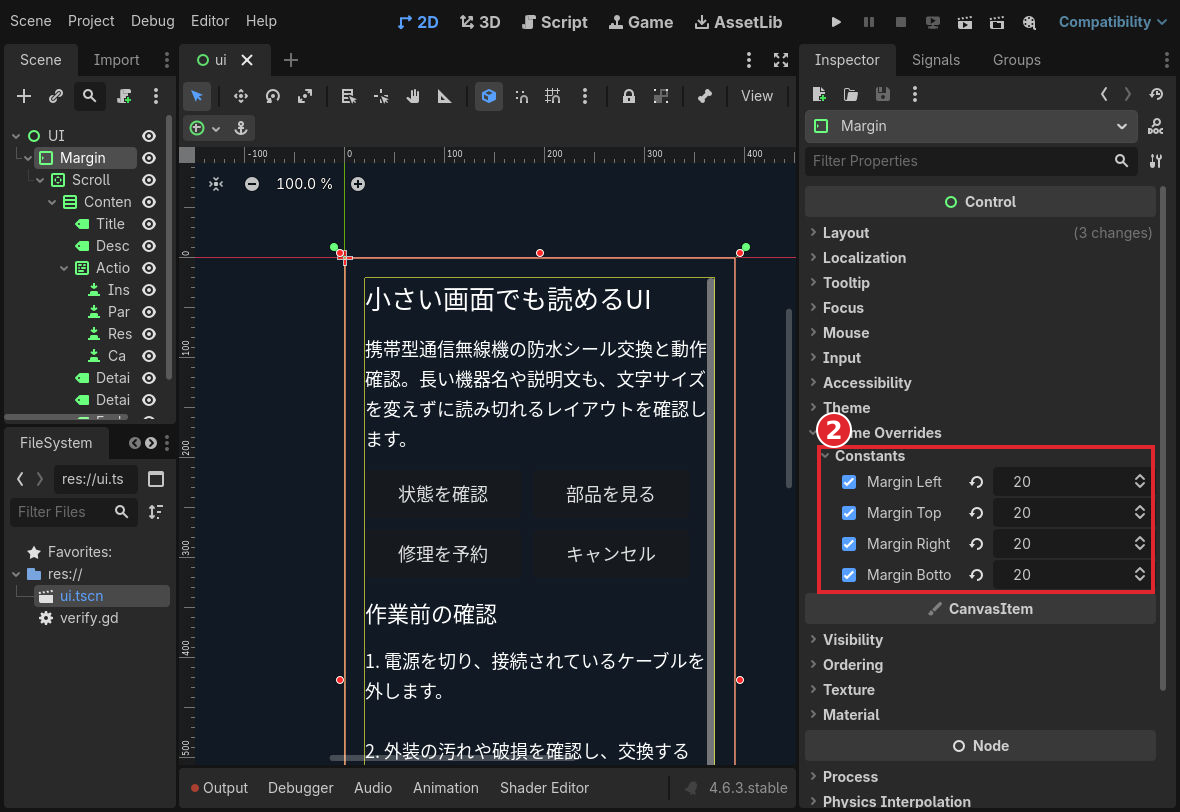The image size is (1180, 812).
Task: Open the Movie Maker mode icon
Action: pos(1029,22)
